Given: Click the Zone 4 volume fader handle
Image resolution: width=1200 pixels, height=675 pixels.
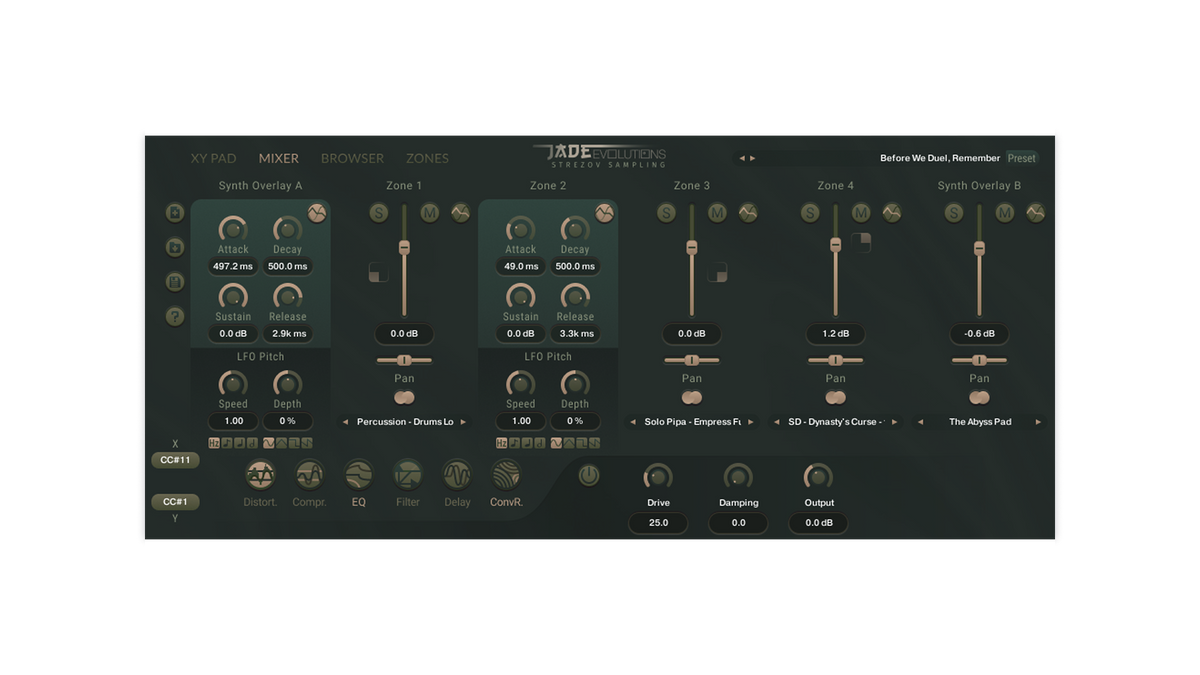Looking at the screenshot, I should 836,245.
